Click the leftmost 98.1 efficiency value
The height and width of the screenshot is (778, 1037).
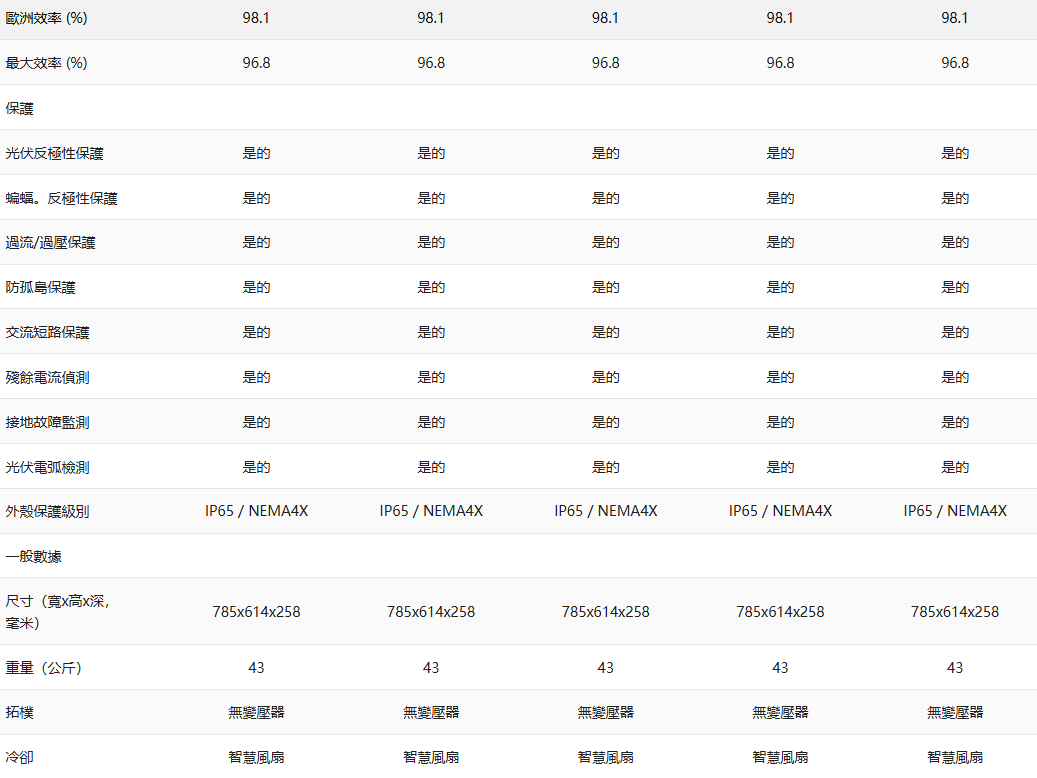[256, 18]
